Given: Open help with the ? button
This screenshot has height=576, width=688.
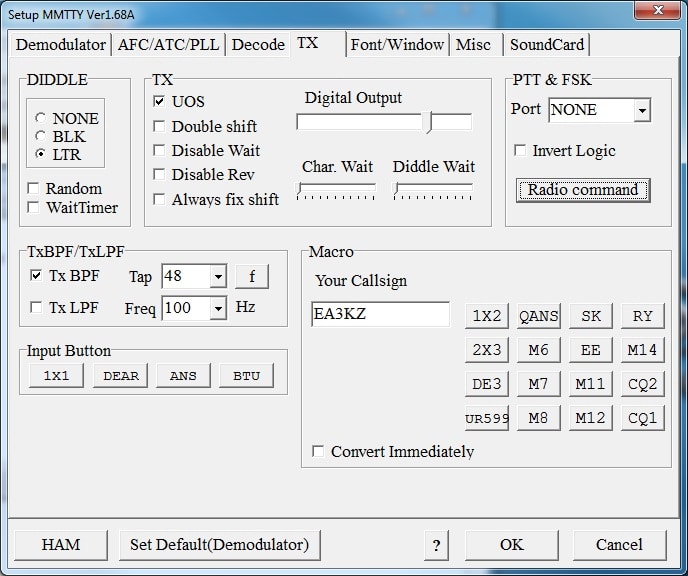Looking at the screenshot, I should pyautogui.click(x=436, y=545).
